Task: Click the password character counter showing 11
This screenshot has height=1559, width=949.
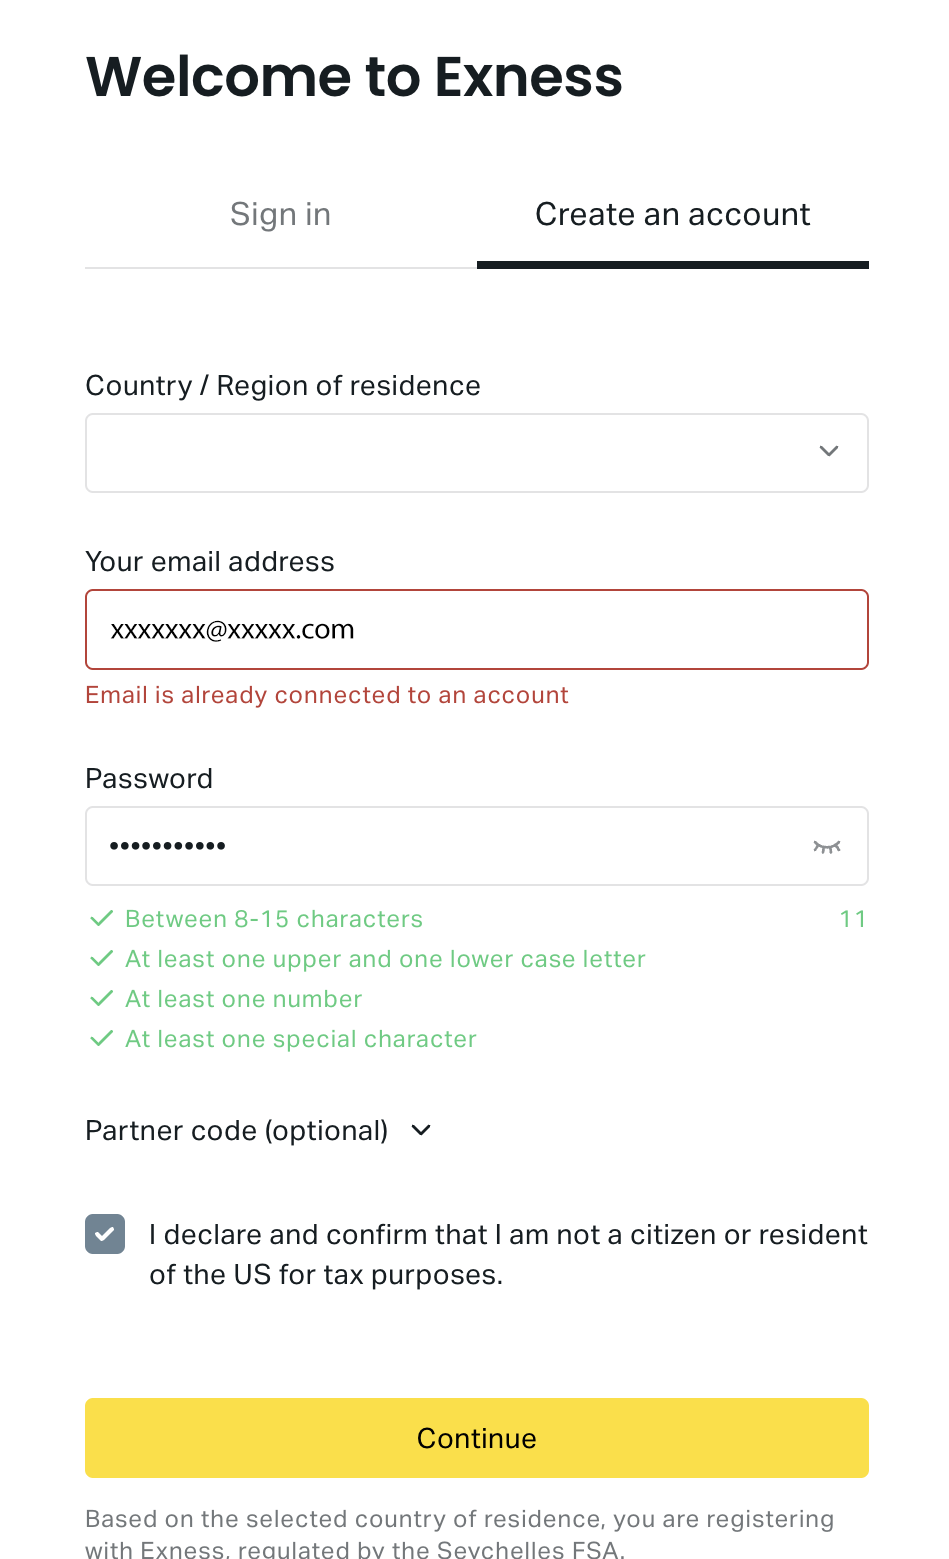Action: tap(853, 919)
